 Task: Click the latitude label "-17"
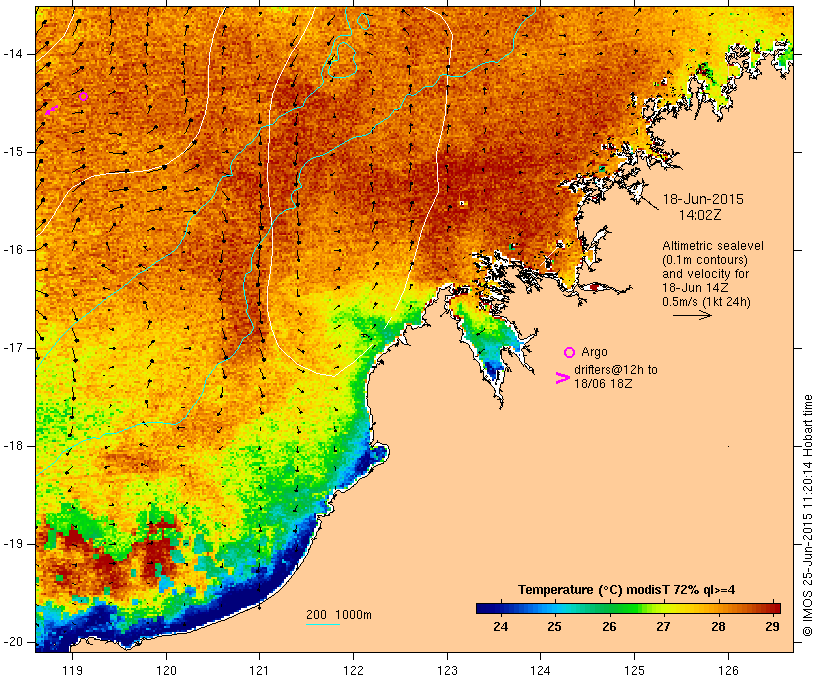coord(13,348)
